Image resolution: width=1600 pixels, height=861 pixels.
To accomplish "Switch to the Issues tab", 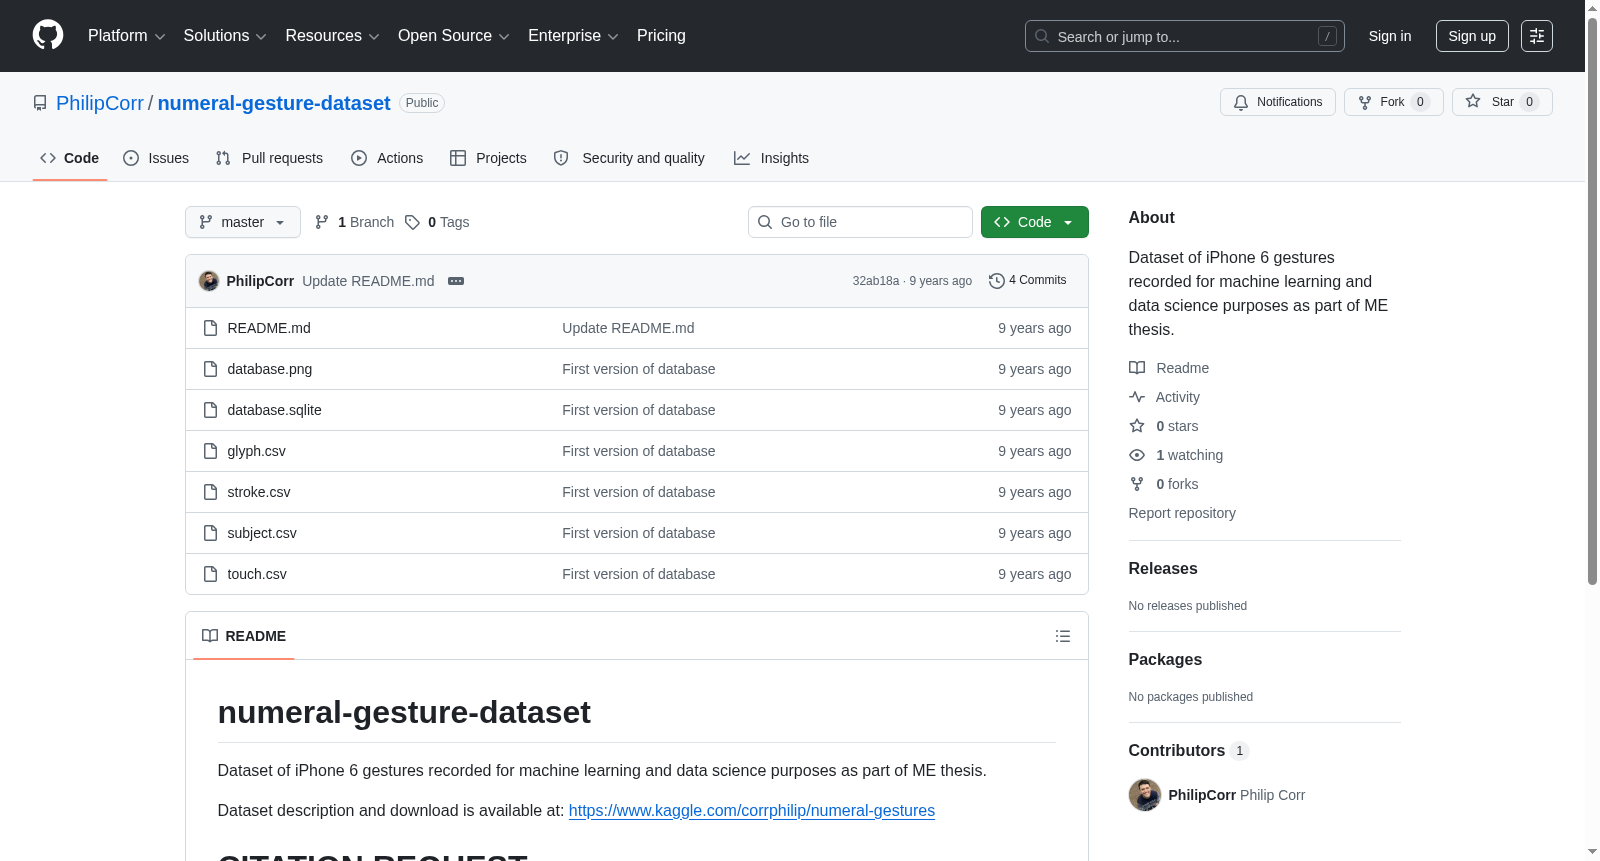I will [156, 158].
